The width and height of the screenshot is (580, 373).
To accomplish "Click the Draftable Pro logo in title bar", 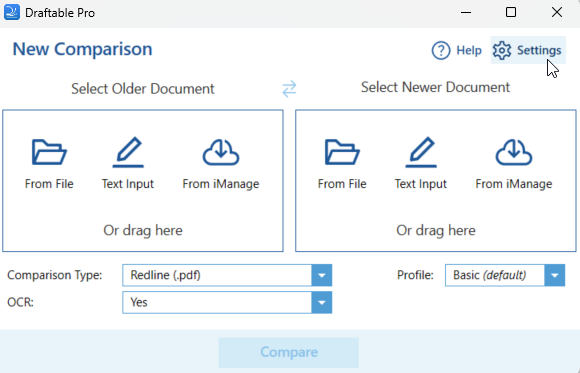I will [x=12, y=12].
